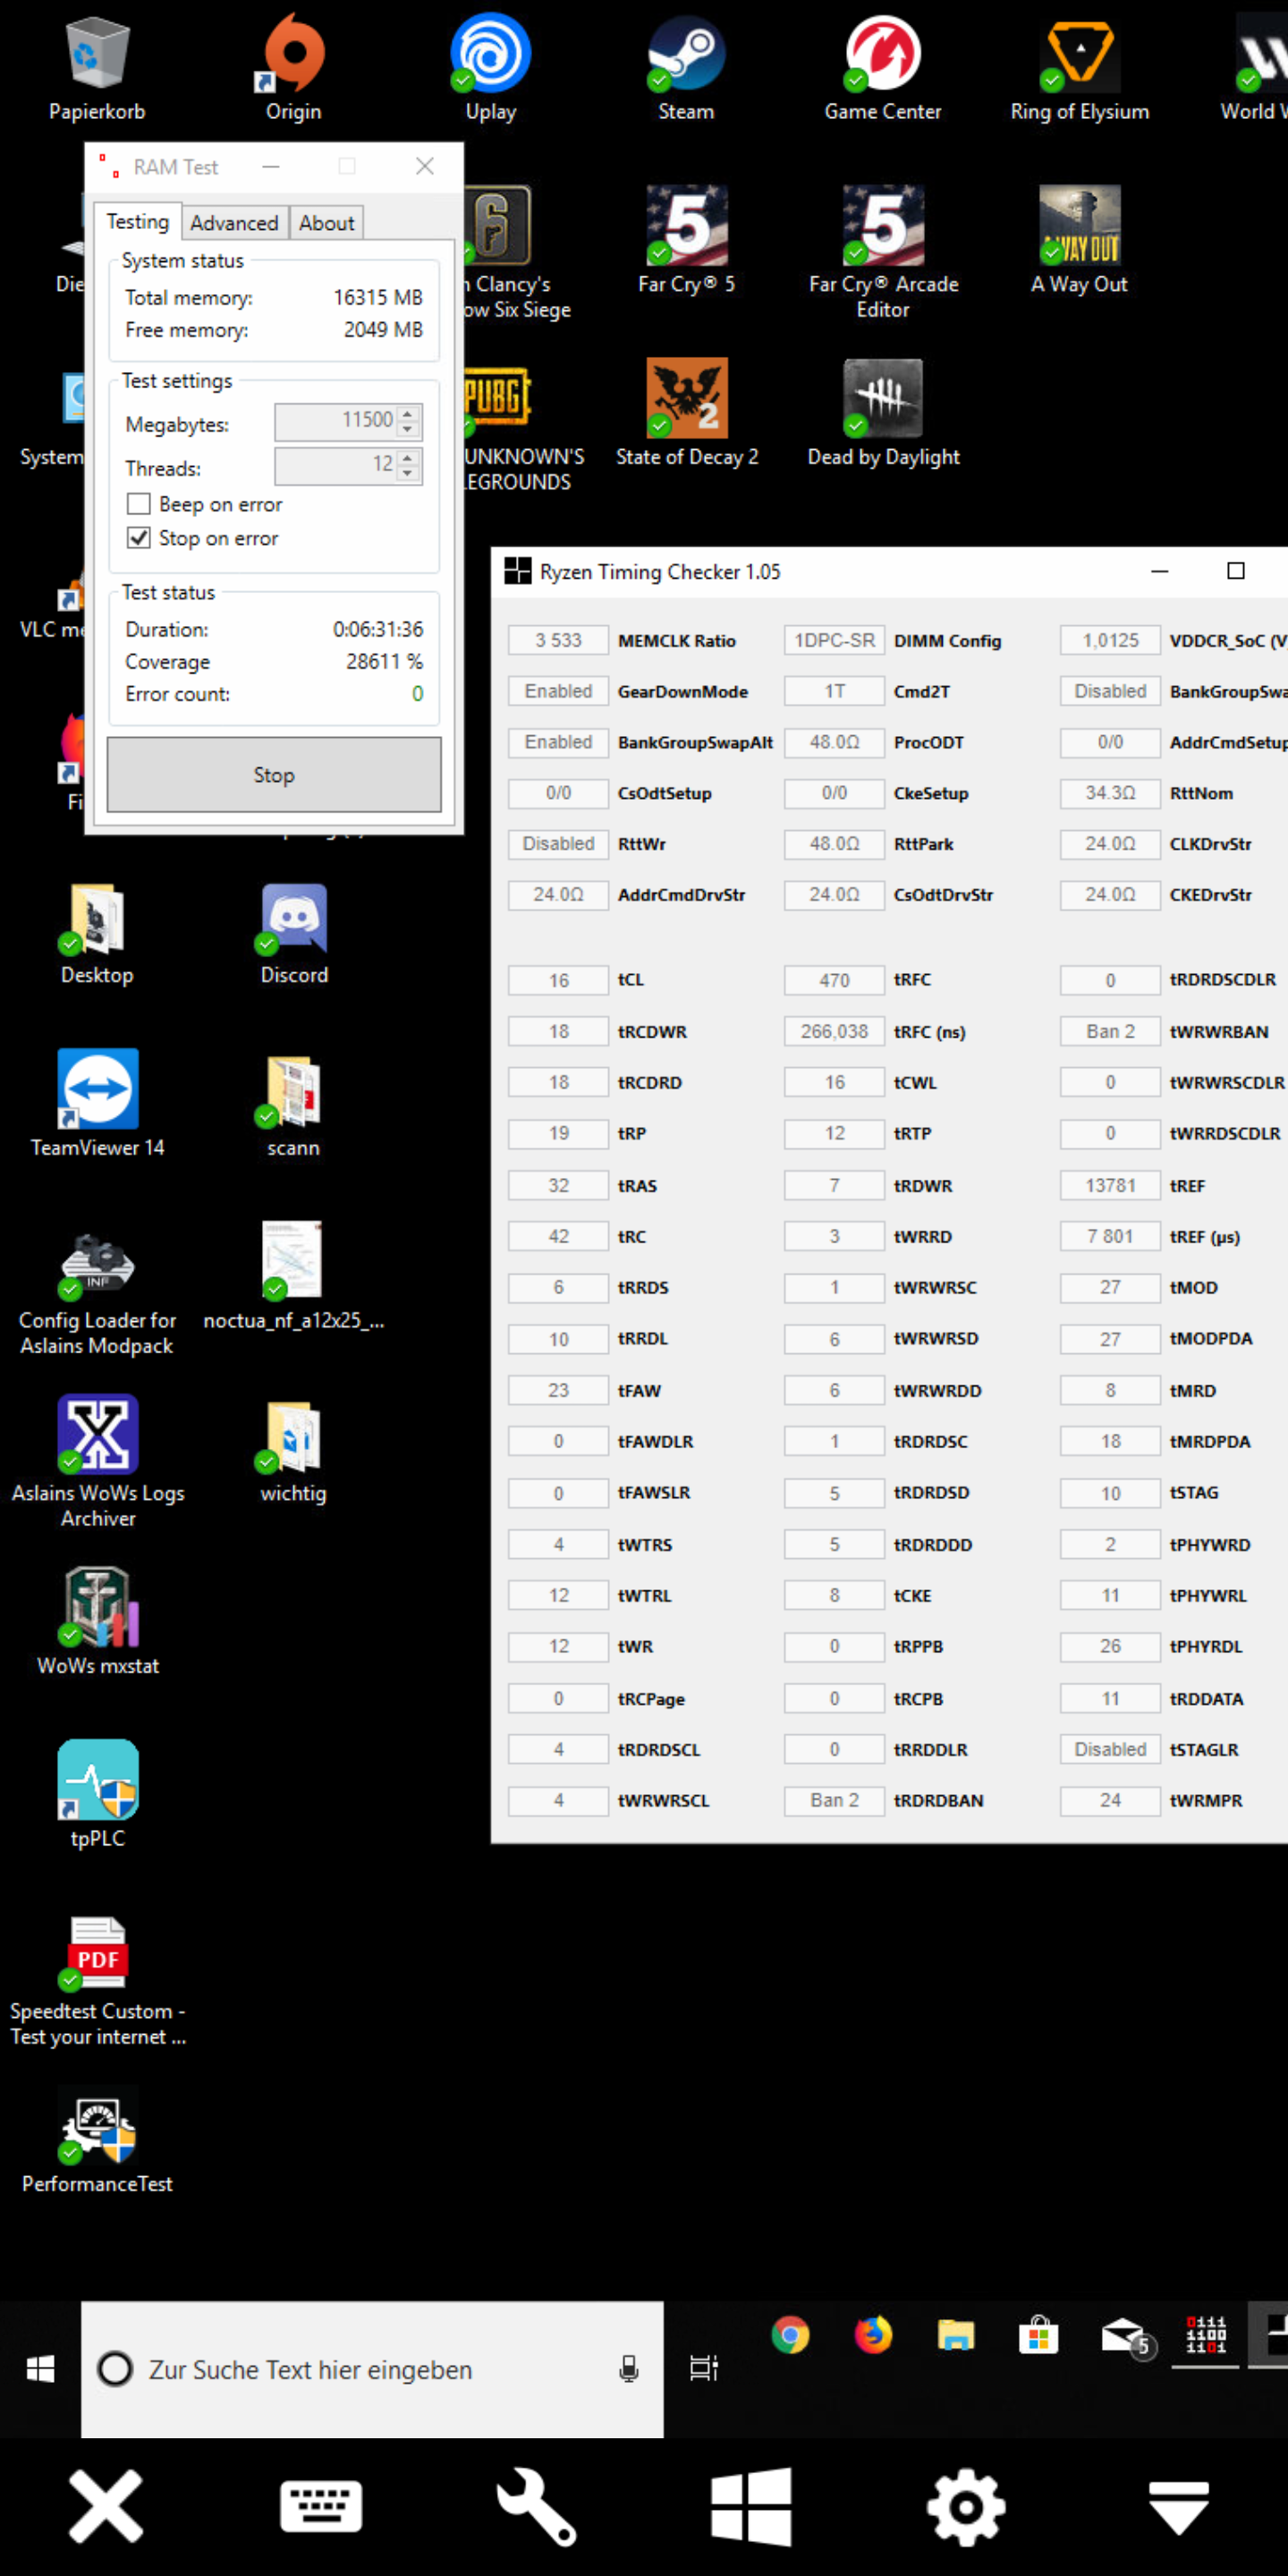Toggle Stop on error checkbox

pyautogui.click(x=139, y=538)
